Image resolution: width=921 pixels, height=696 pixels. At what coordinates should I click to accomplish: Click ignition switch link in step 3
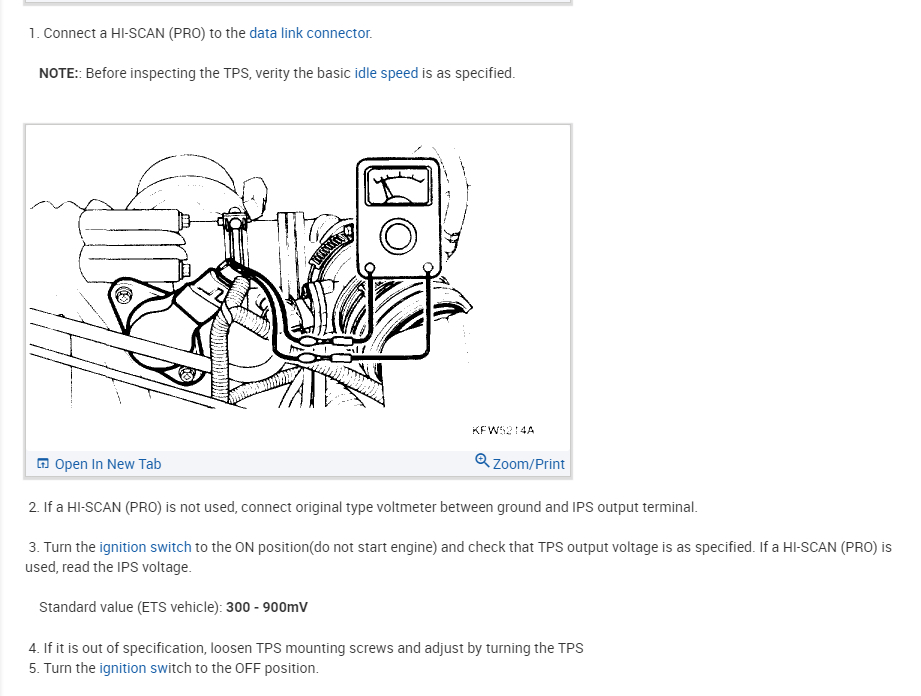[x=146, y=547]
